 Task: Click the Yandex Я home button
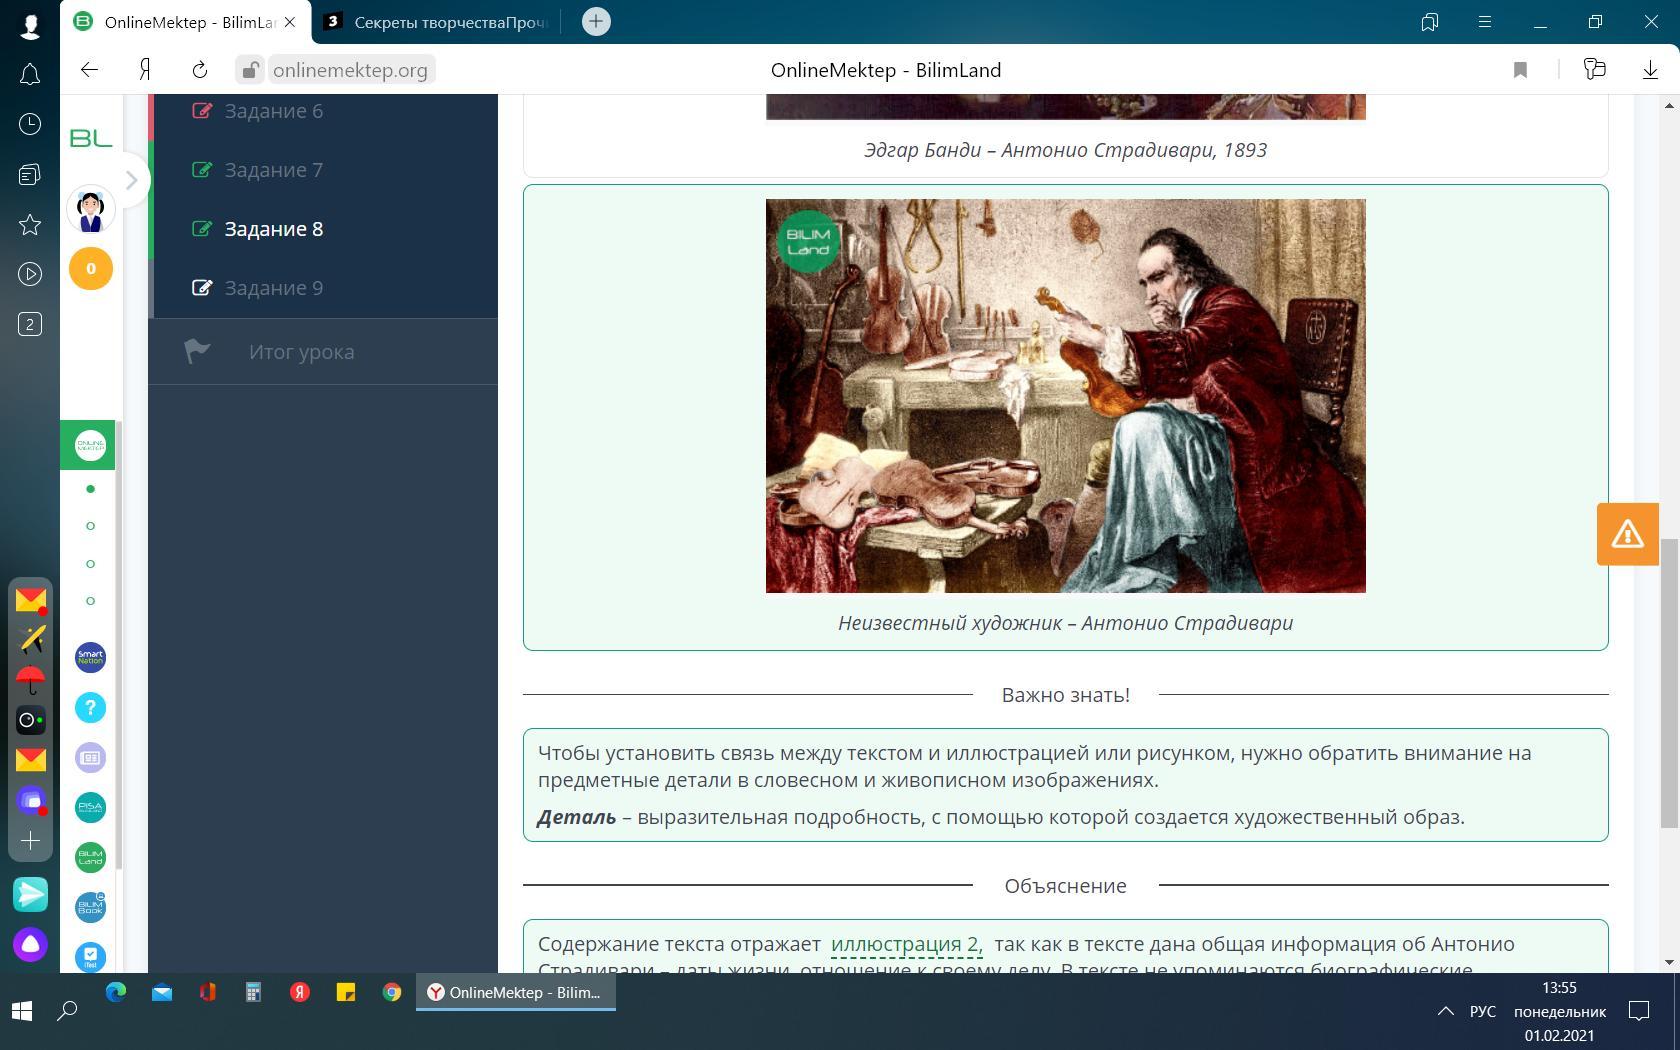(145, 70)
